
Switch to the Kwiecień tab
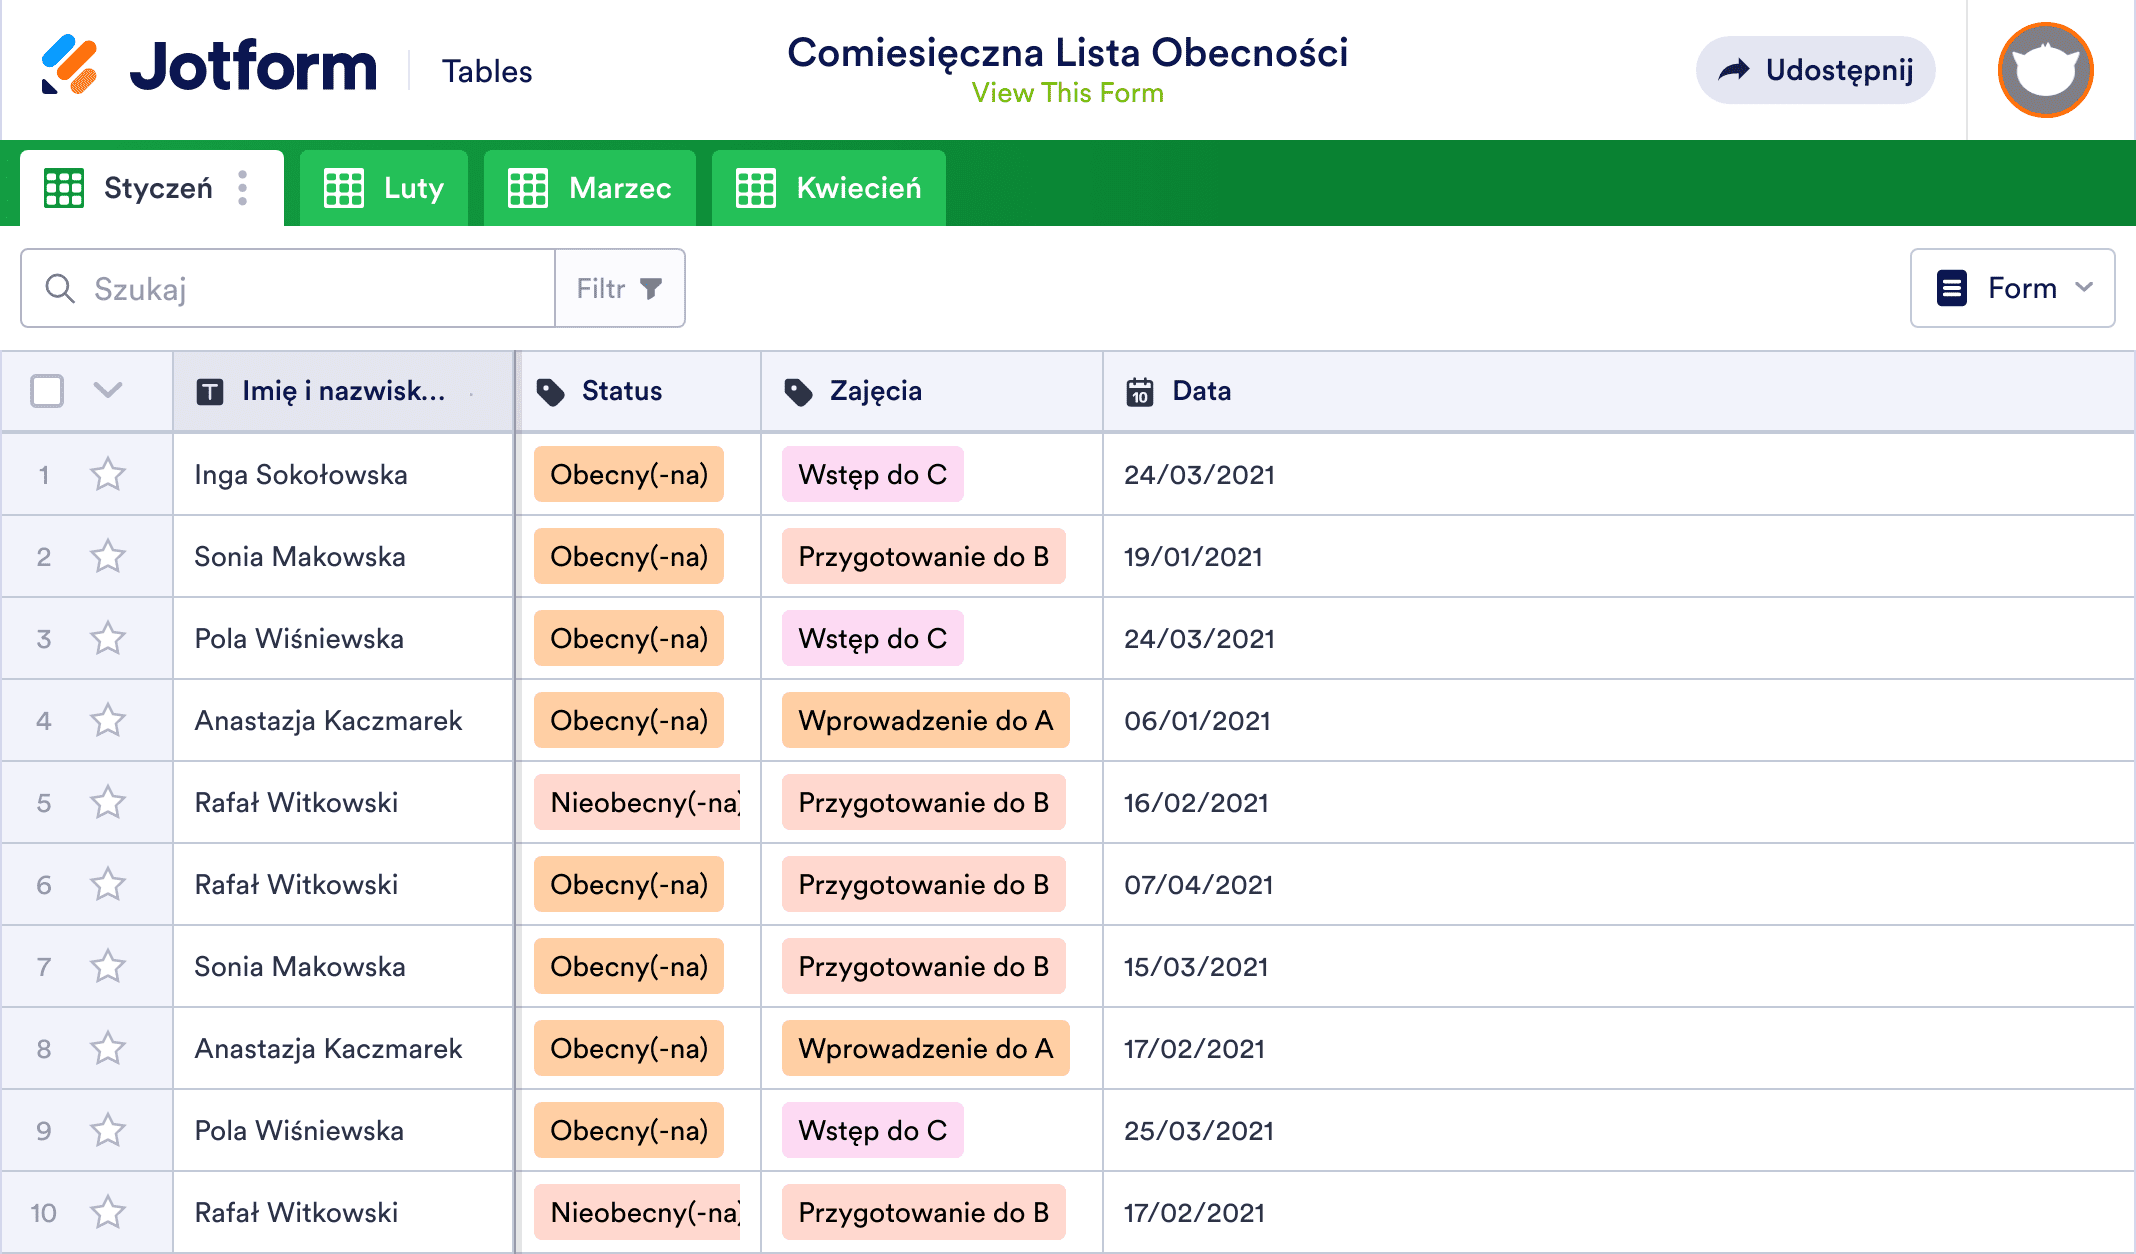pyautogui.click(x=827, y=187)
